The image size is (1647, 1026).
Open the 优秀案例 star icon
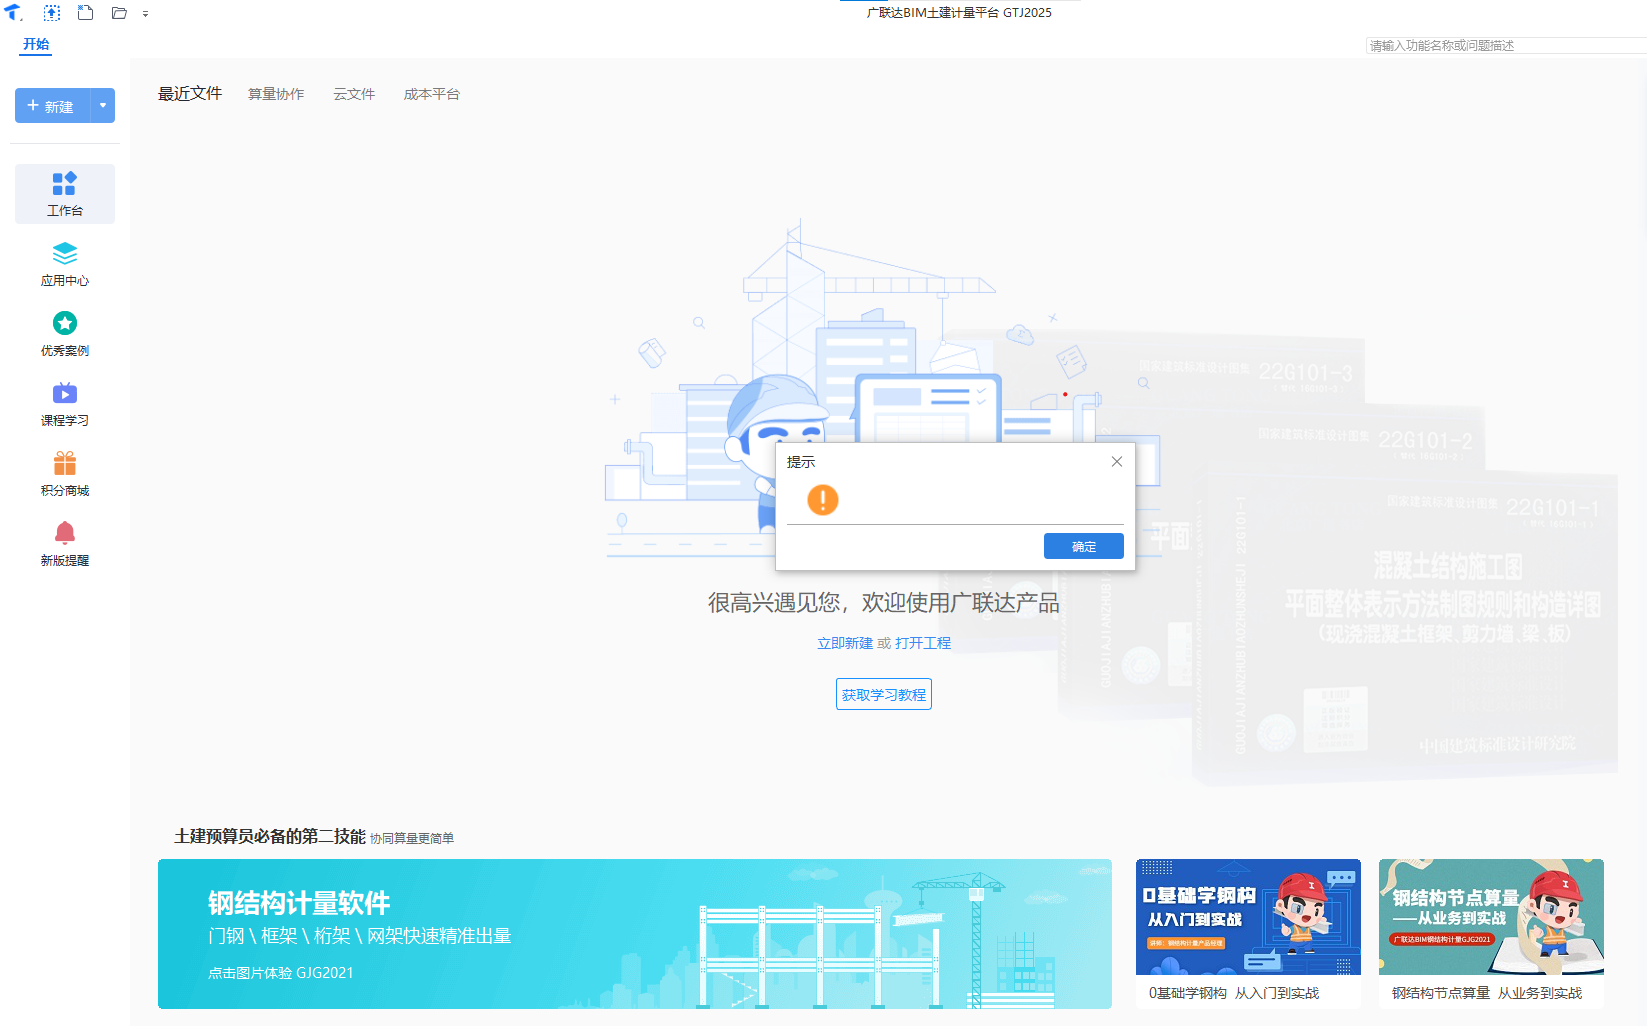click(65, 323)
